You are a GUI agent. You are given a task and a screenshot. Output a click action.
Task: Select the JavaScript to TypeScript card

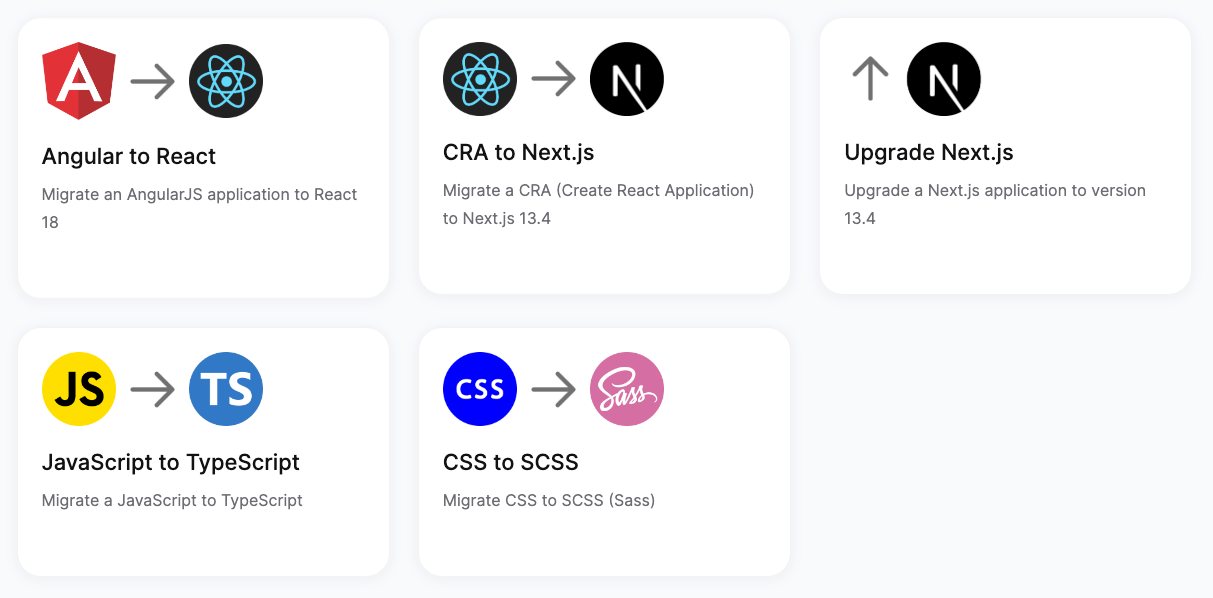(202, 450)
